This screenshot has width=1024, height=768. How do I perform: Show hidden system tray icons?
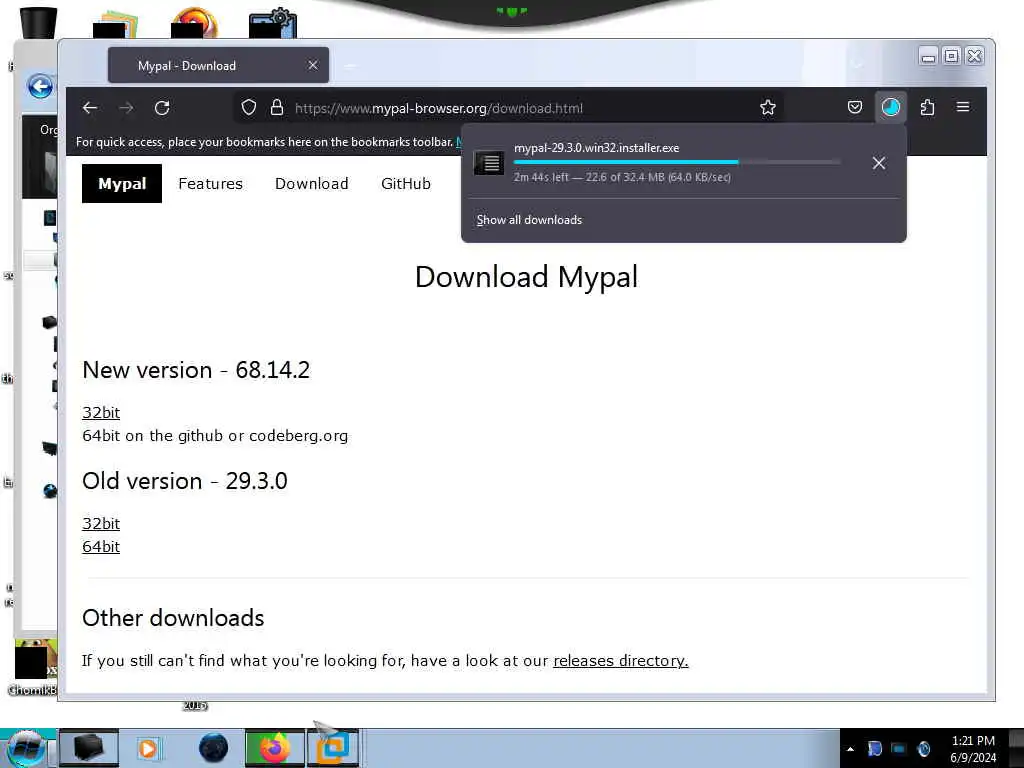point(850,749)
